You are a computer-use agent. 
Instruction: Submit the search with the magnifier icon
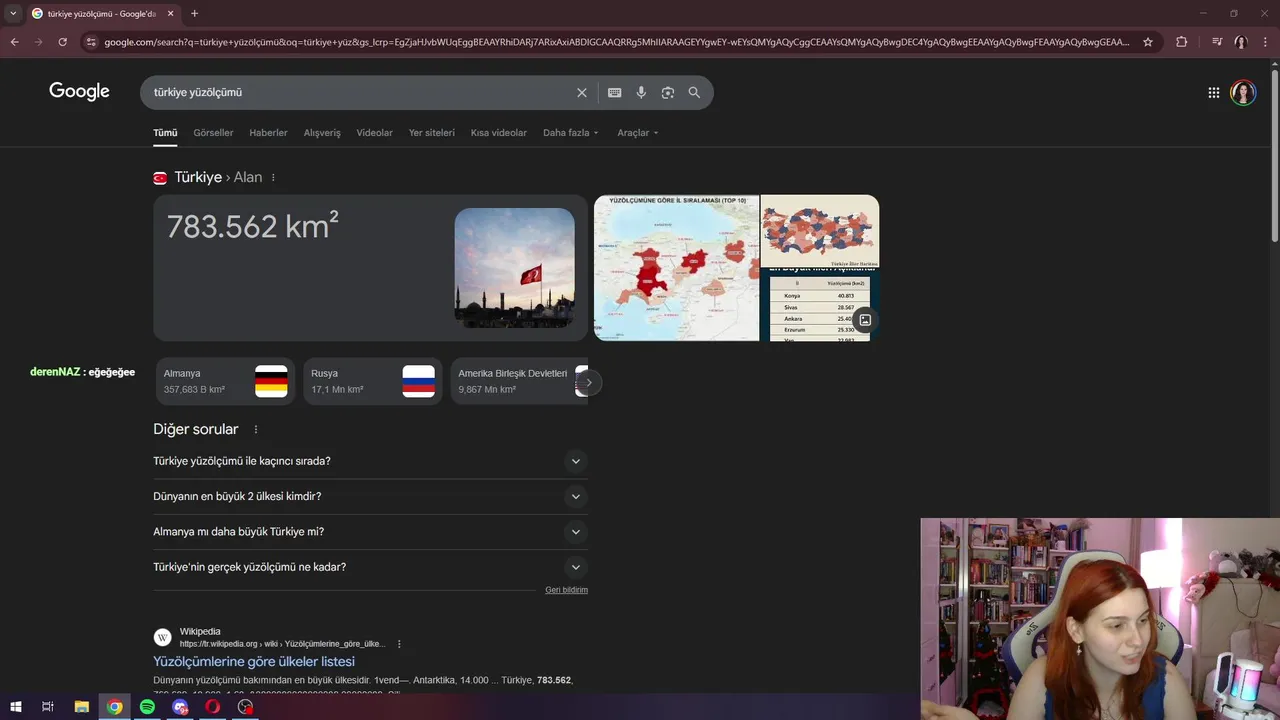pyautogui.click(x=694, y=92)
